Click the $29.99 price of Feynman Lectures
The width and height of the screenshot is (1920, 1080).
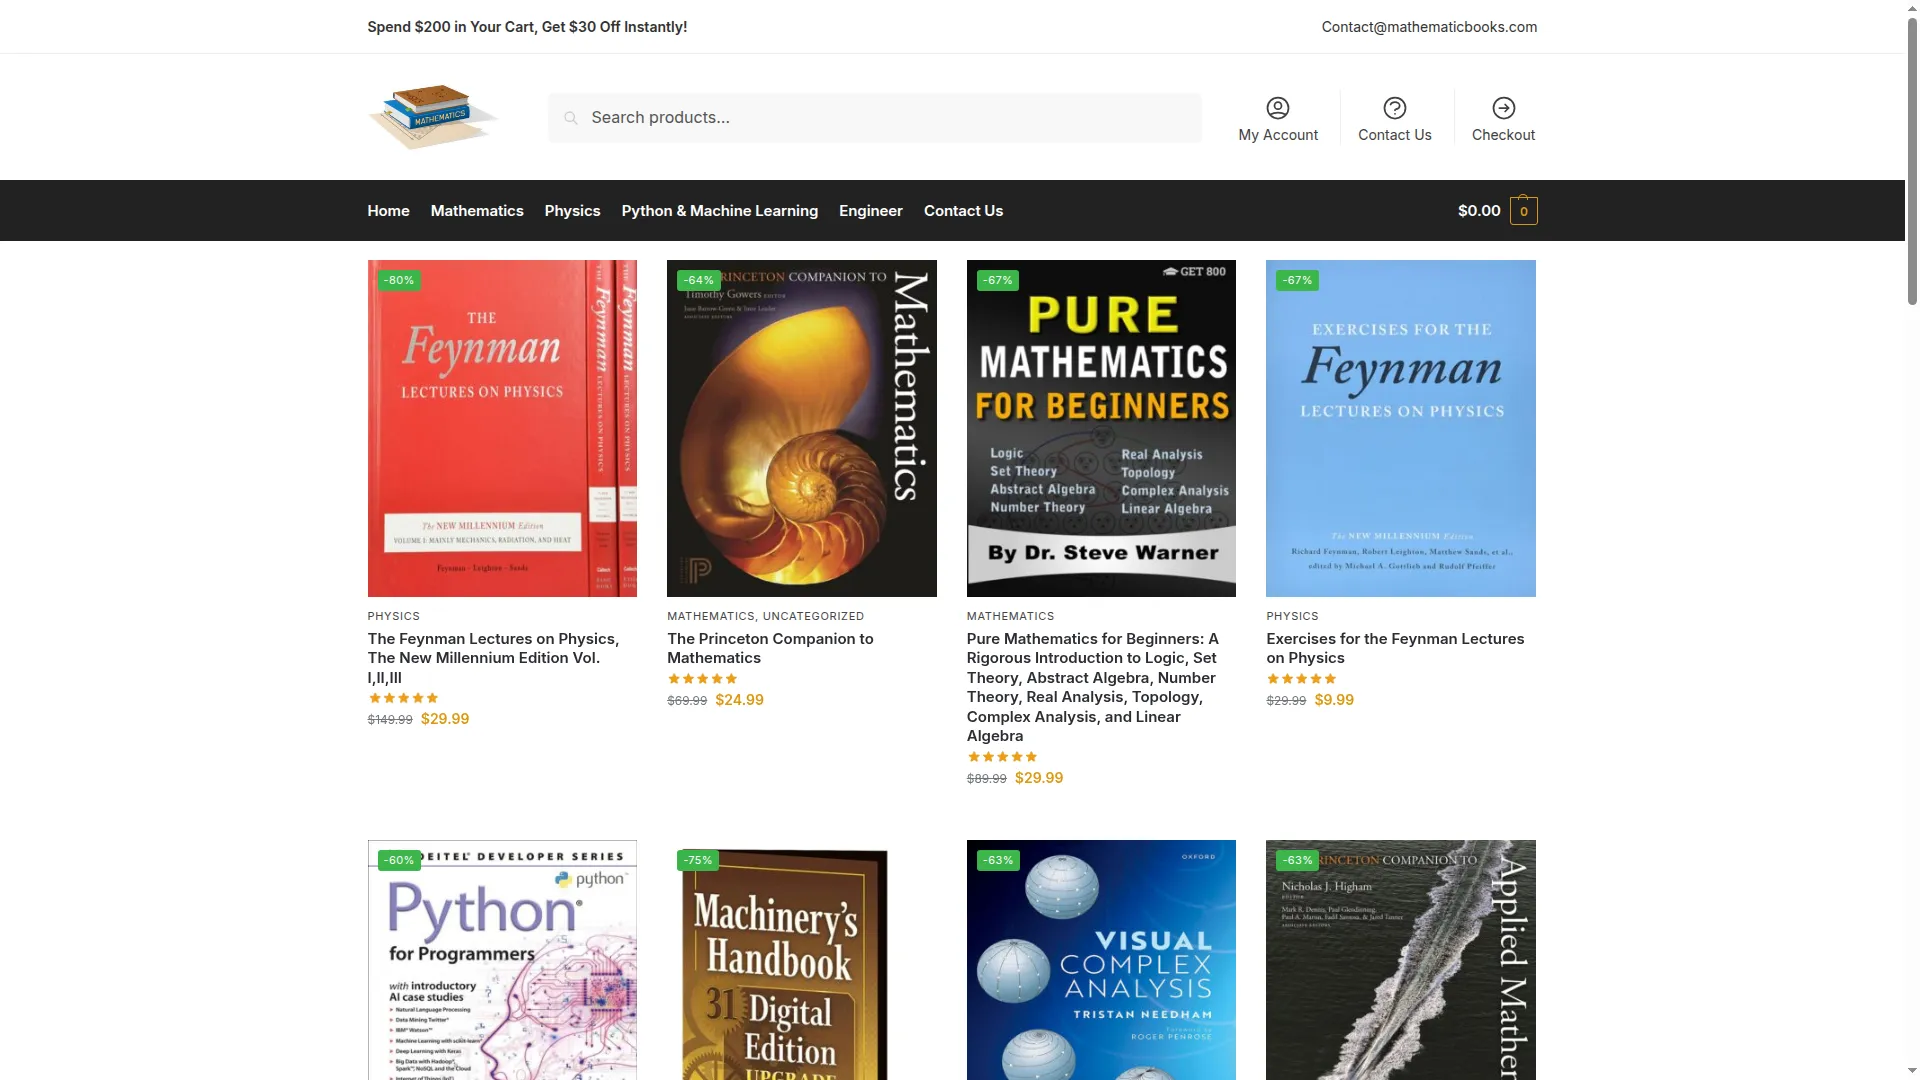(x=445, y=719)
